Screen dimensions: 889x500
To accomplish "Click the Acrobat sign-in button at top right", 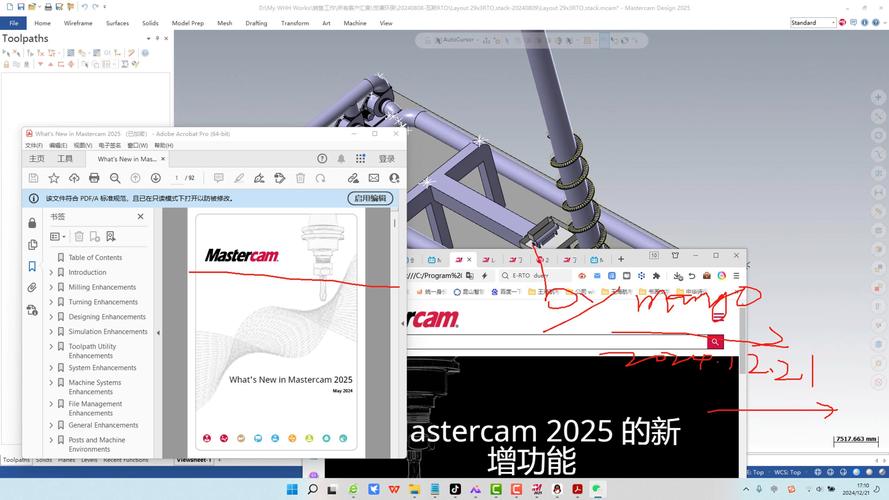I will coord(387,159).
